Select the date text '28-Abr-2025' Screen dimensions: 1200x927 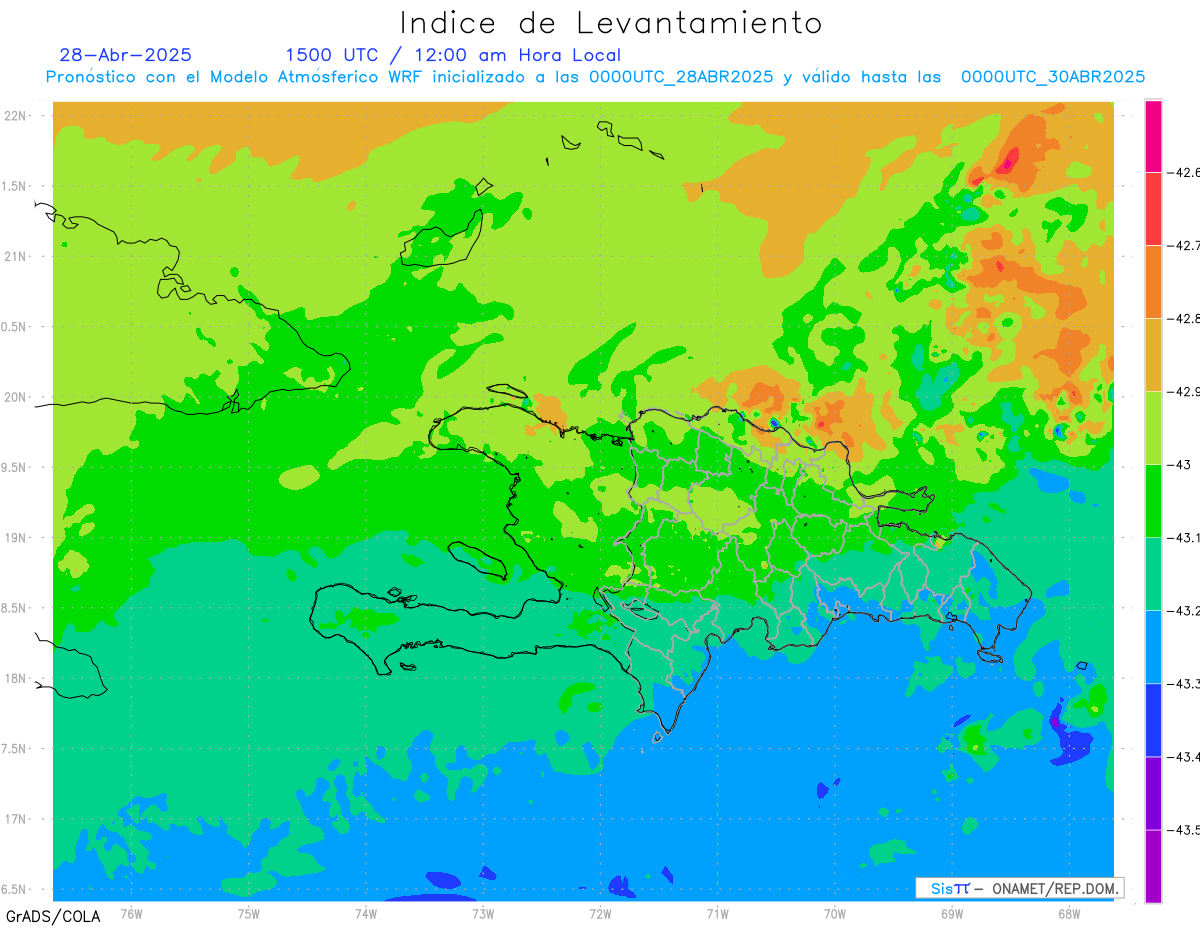(125, 55)
